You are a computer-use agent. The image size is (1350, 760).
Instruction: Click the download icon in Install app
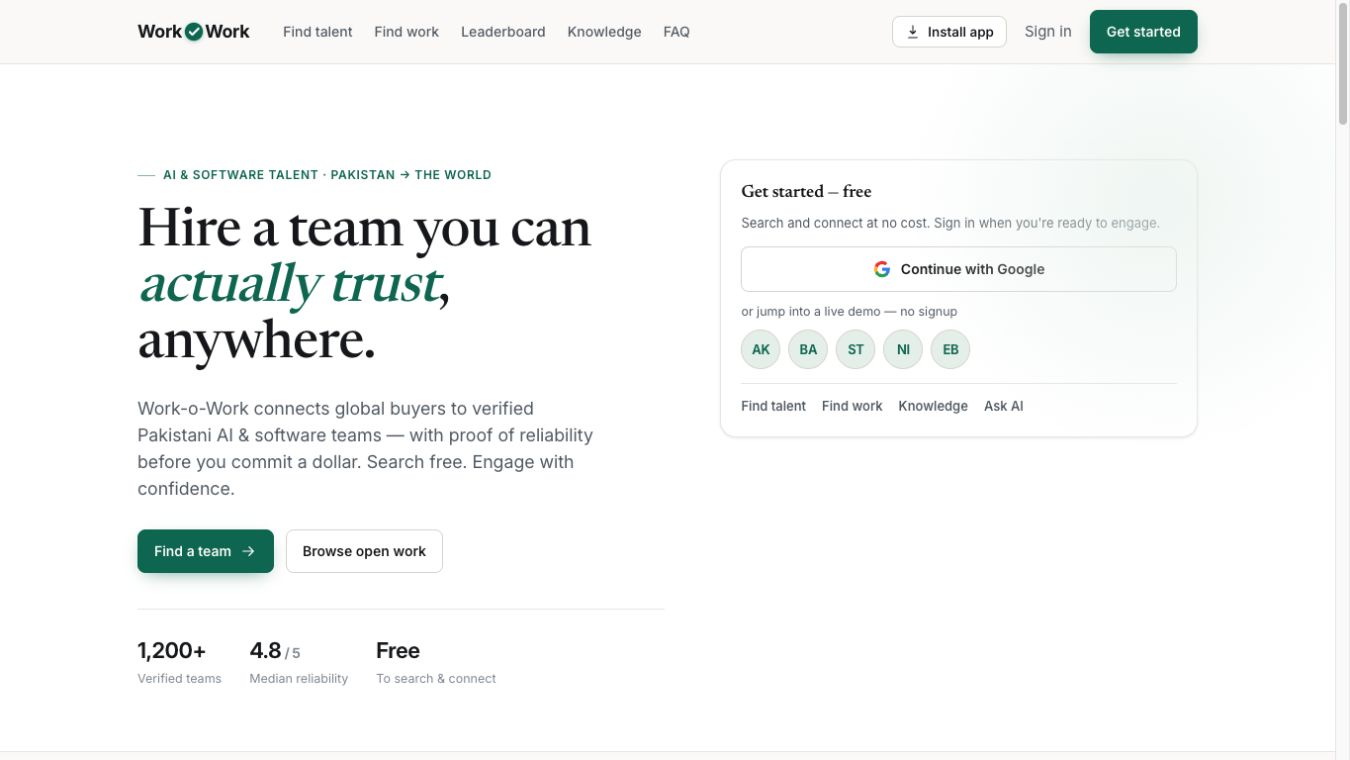913,32
